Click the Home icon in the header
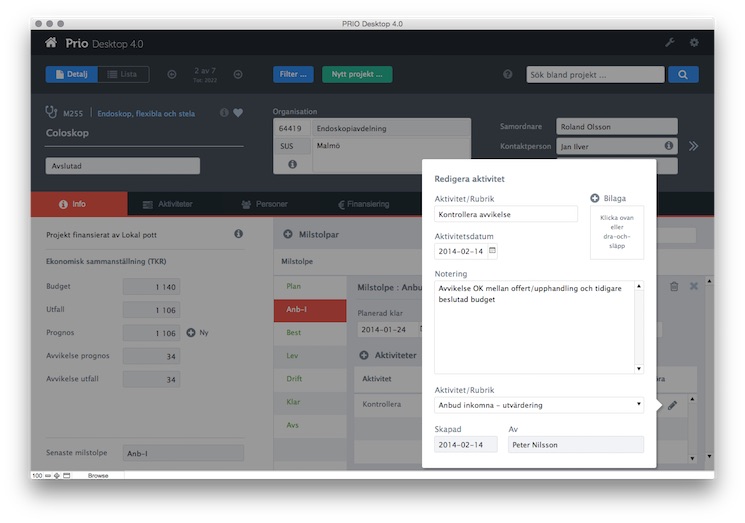745x523 pixels. 51,43
